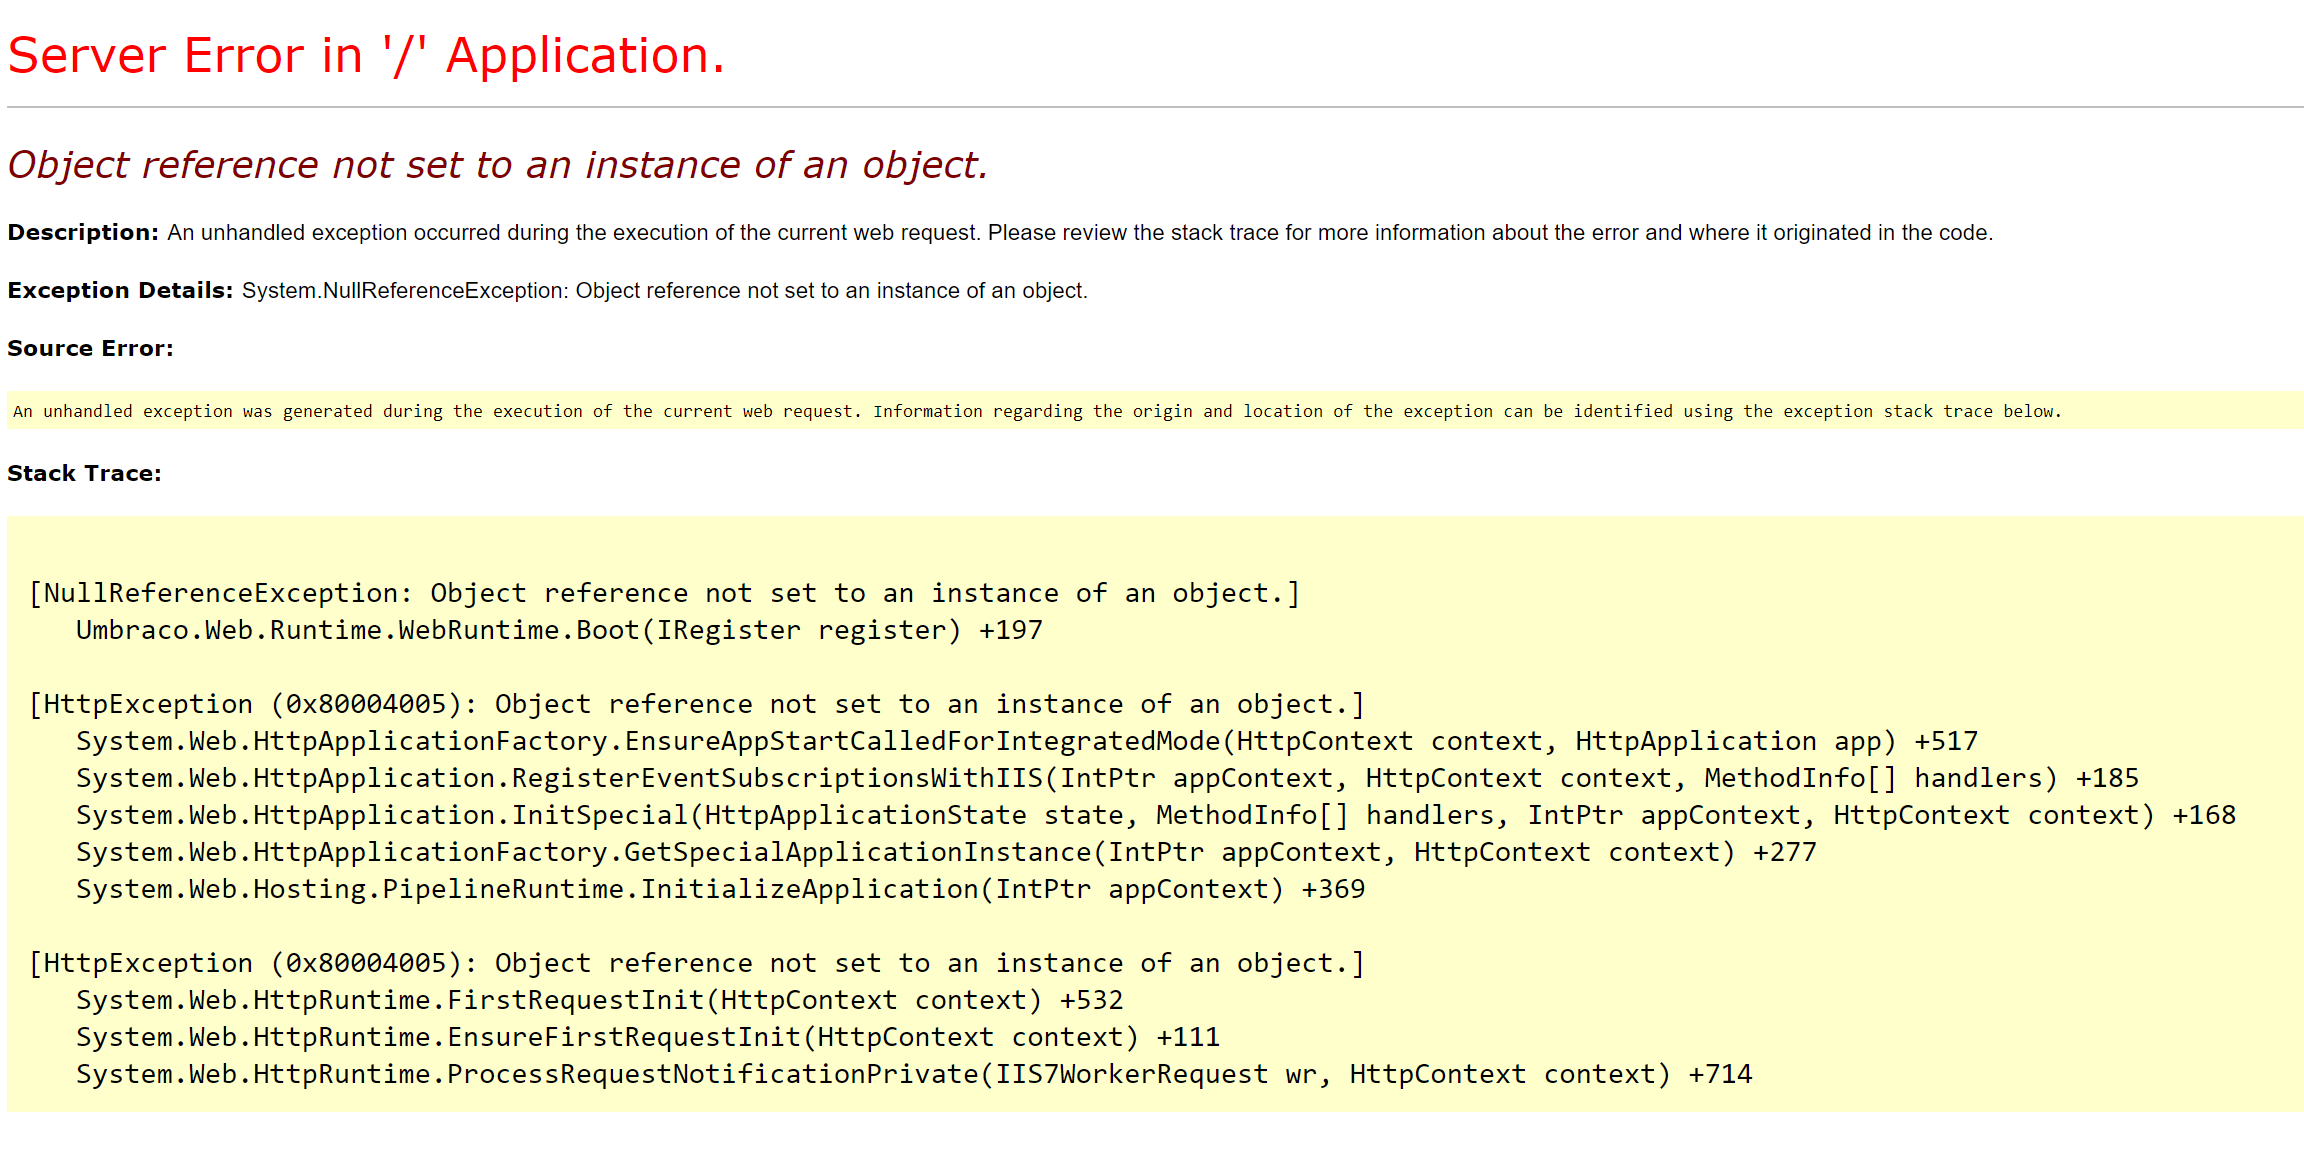Click the EnsureFirstRequestInit stack line
The width and height of the screenshot is (2304, 1149).
point(647,1037)
